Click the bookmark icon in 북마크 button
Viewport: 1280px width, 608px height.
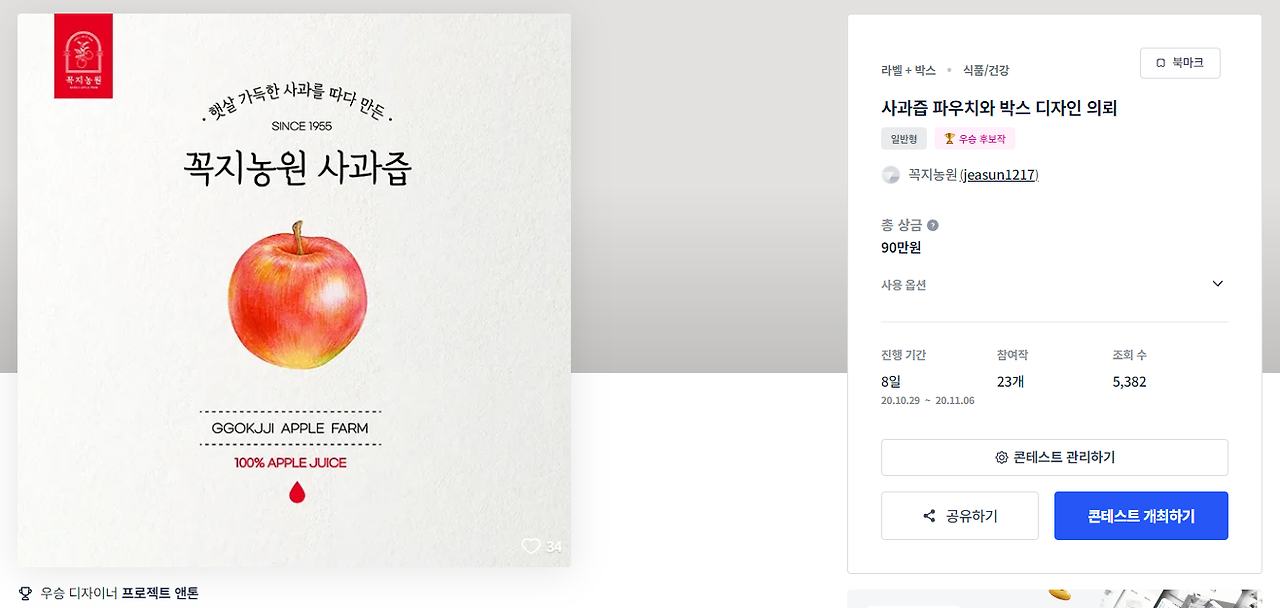[1161, 63]
